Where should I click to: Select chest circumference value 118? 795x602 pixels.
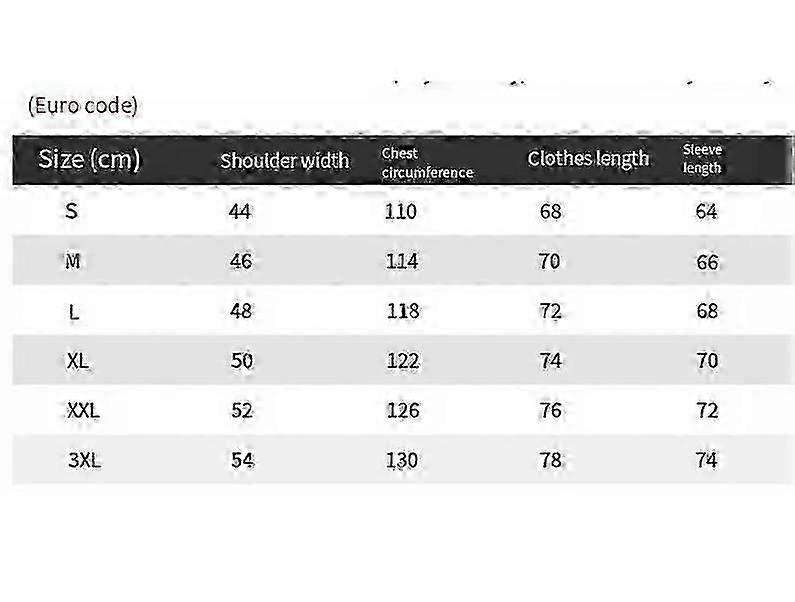(403, 311)
